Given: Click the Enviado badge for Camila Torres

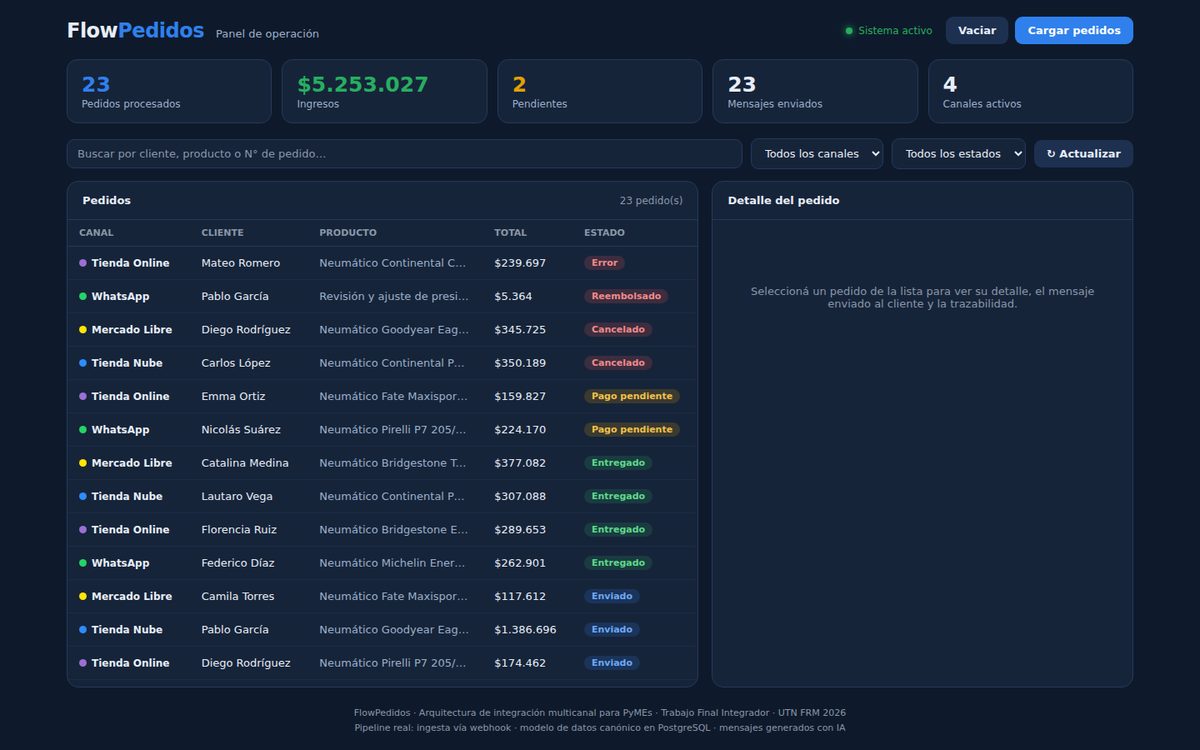Looking at the screenshot, I should pyautogui.click(x=612, y=596).
